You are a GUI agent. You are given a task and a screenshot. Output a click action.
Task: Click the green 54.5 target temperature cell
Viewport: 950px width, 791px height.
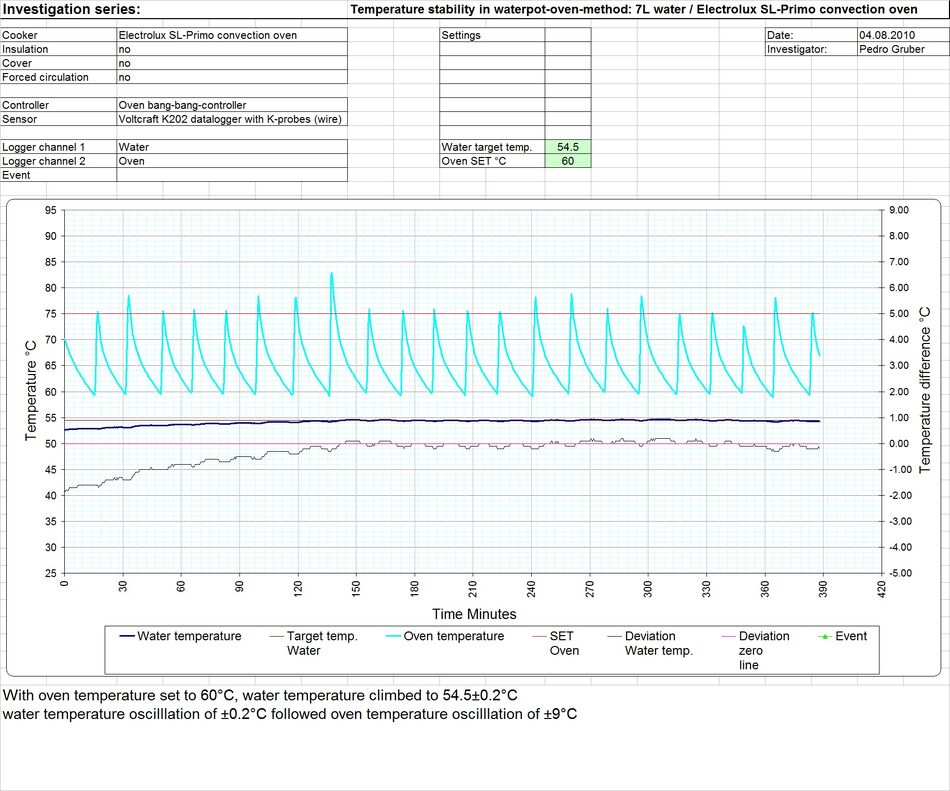point(568,147)
